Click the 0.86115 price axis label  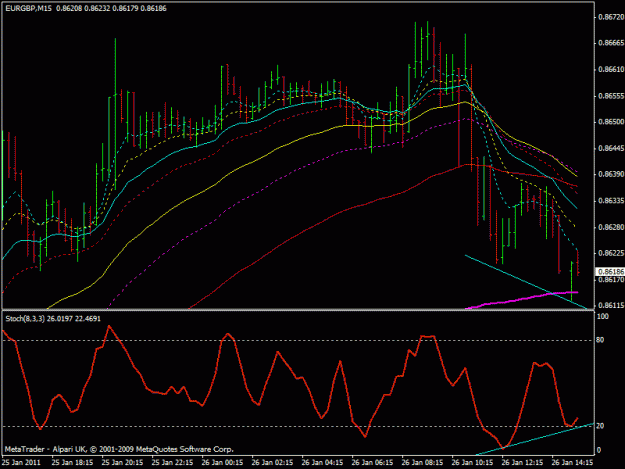point(611,306)
